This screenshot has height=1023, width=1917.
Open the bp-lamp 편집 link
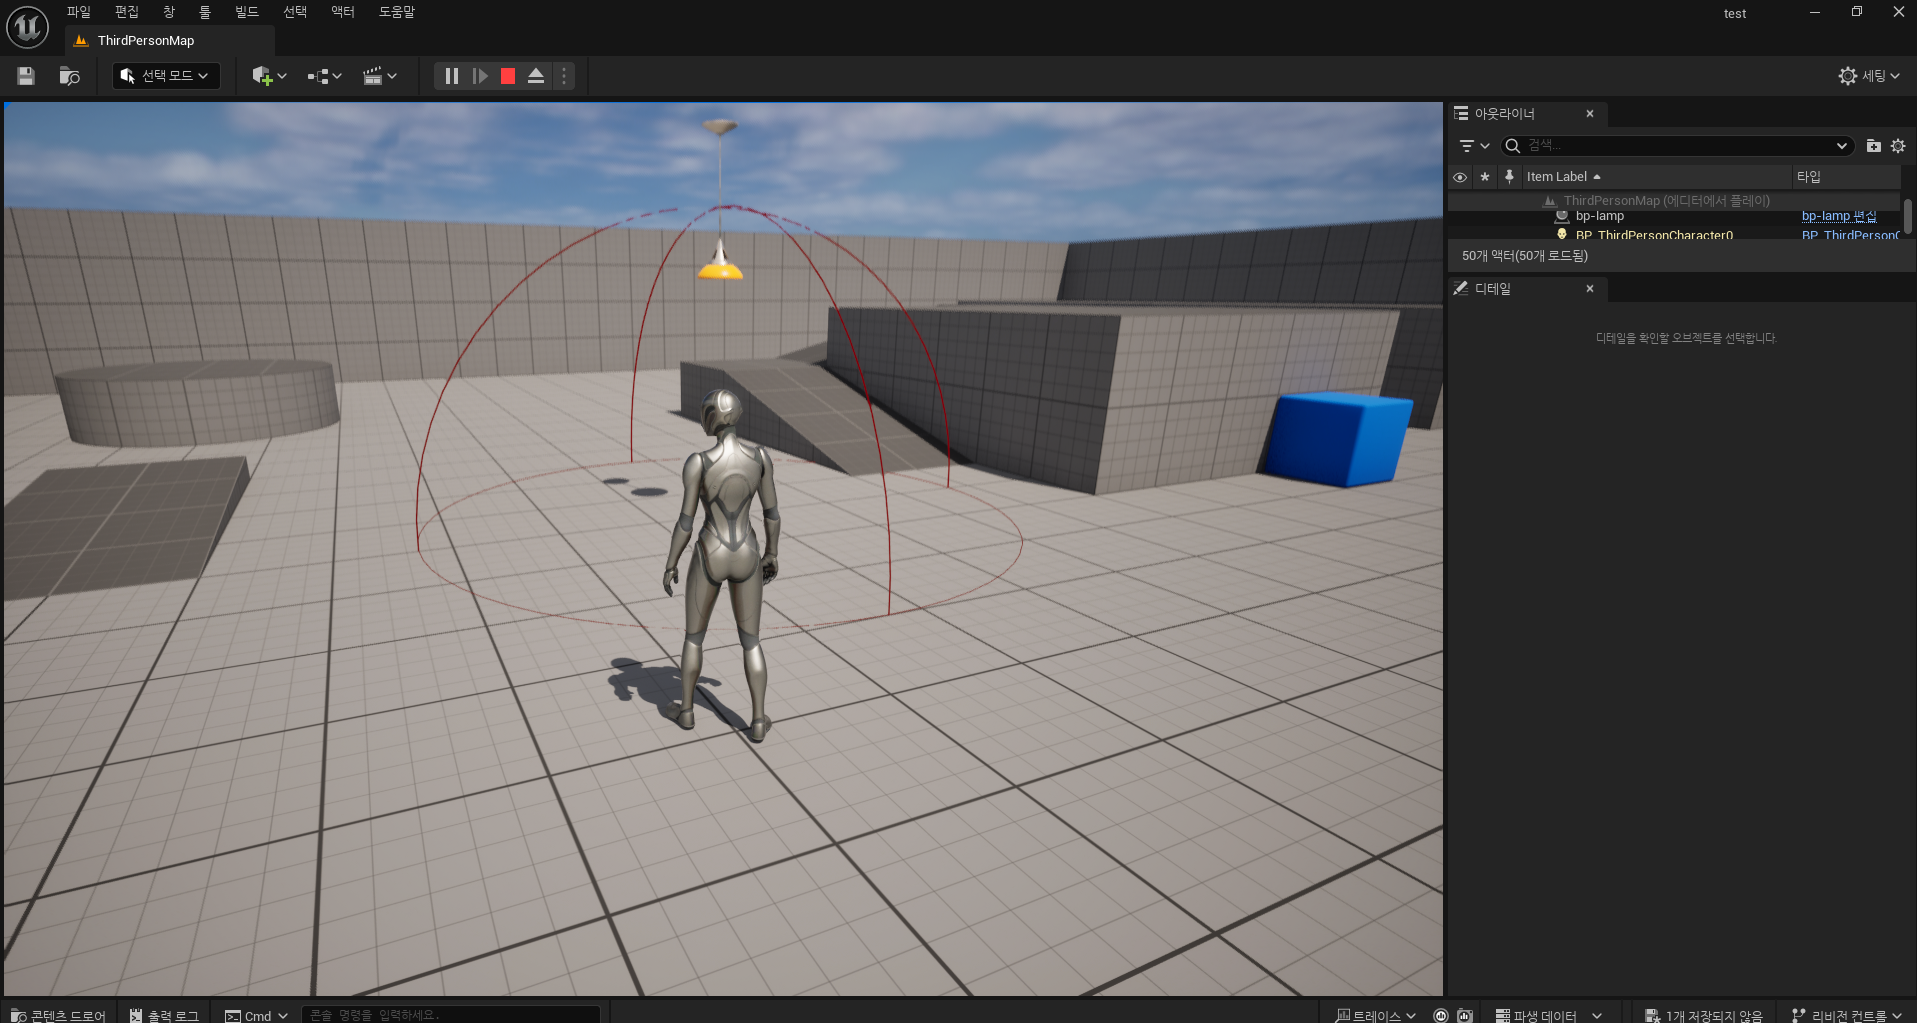pyautogui.click(x=1839, y=216)
